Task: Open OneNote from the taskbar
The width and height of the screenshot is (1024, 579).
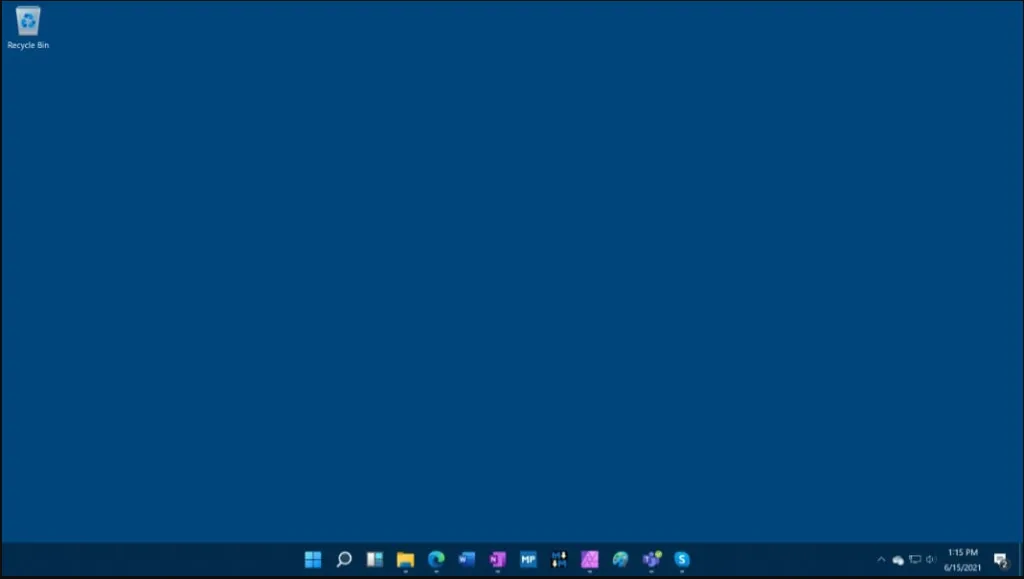Action: coord(497,560)
